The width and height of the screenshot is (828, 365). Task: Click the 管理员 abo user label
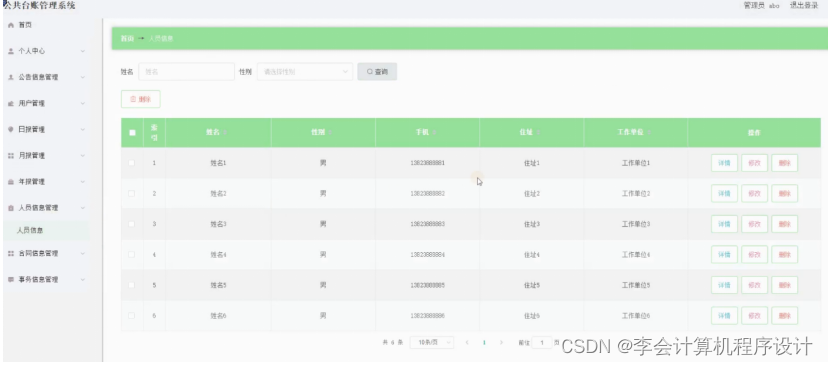coord(761,5)
